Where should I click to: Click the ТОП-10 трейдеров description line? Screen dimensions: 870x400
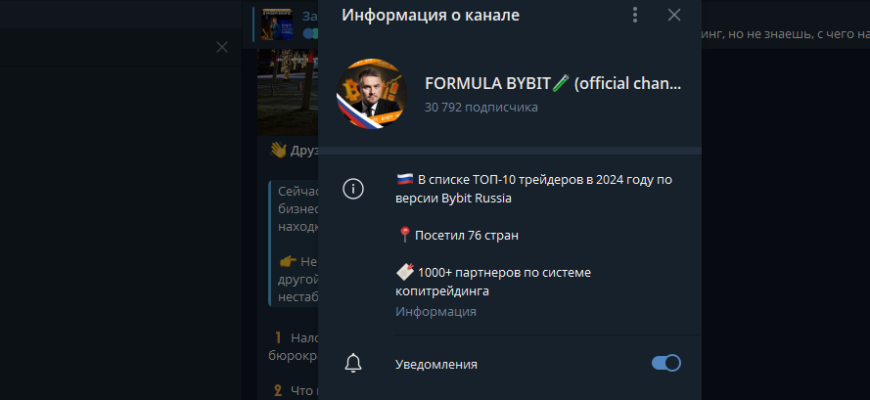tap(535, 189)
